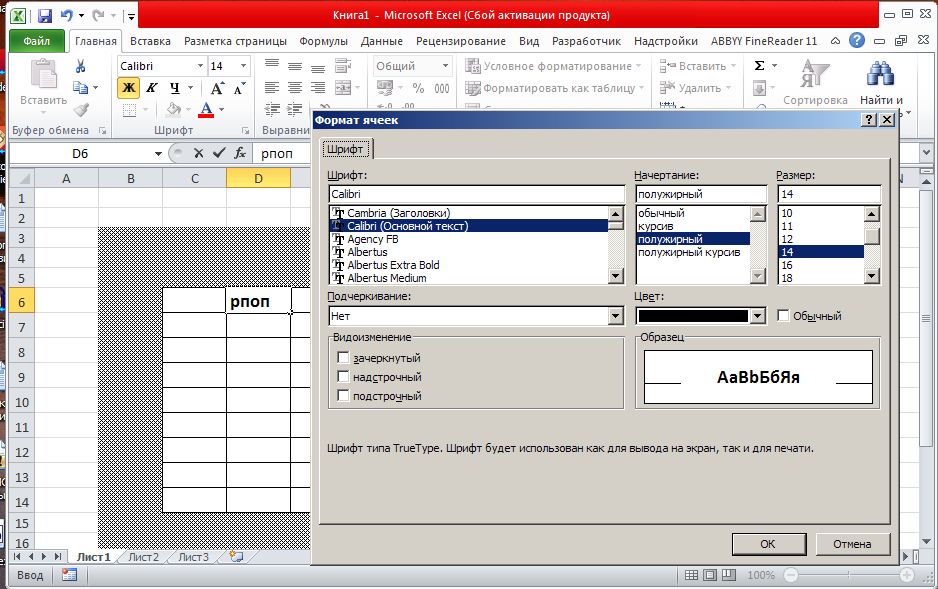The image size is (938, 589).
Task: Open the font color A dropdown arrow
Action: (x=221, y=109)
